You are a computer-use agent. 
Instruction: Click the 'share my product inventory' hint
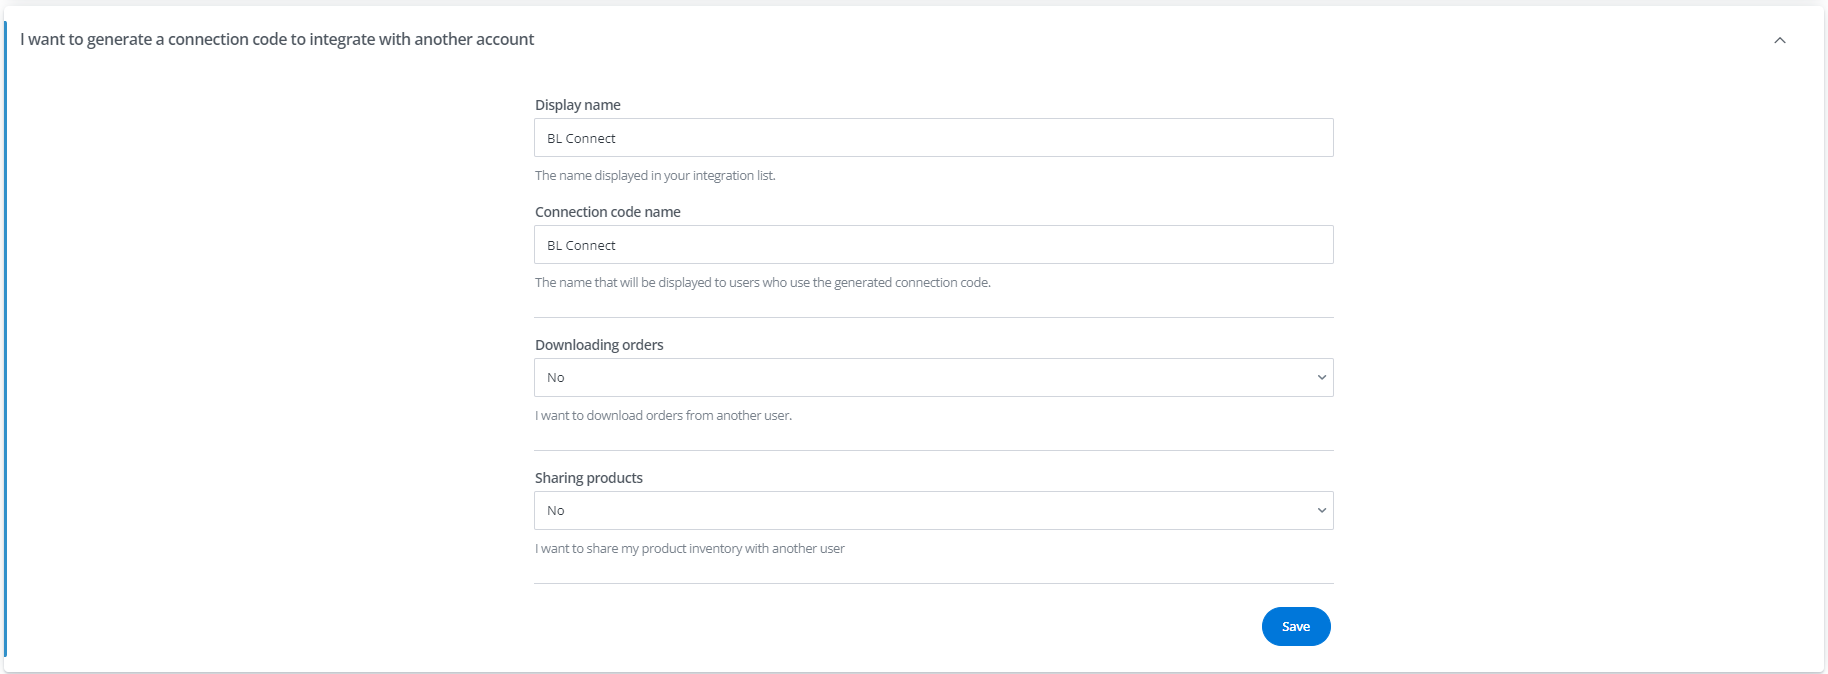pyautogui.click(x=690, y=549)
